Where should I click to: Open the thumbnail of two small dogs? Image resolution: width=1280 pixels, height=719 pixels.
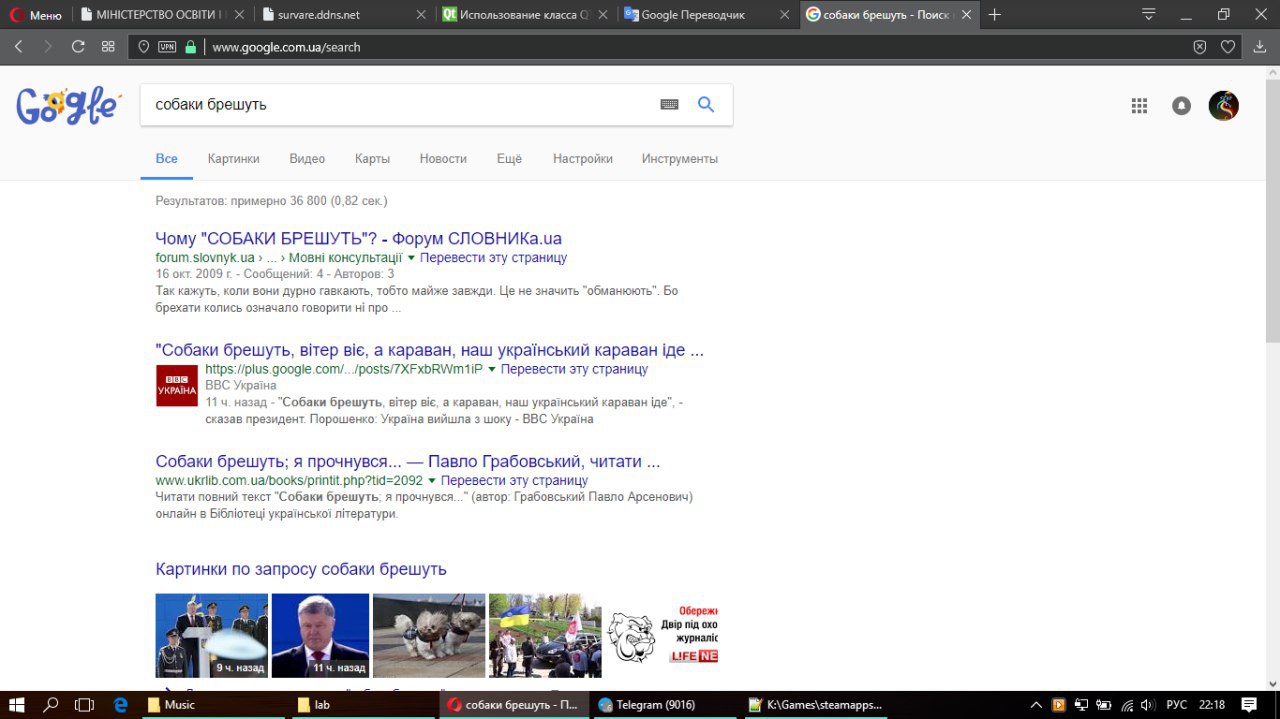(429, 635)
